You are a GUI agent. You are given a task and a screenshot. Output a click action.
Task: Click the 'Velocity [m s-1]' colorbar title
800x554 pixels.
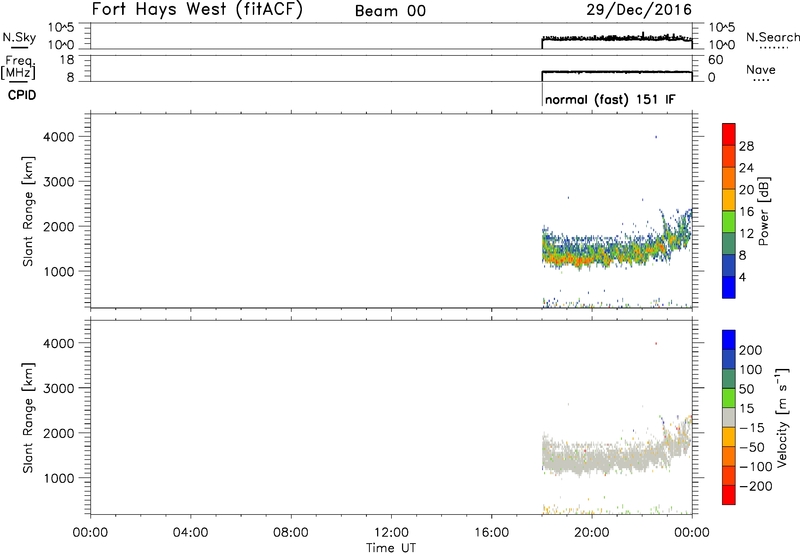(782, 417)
